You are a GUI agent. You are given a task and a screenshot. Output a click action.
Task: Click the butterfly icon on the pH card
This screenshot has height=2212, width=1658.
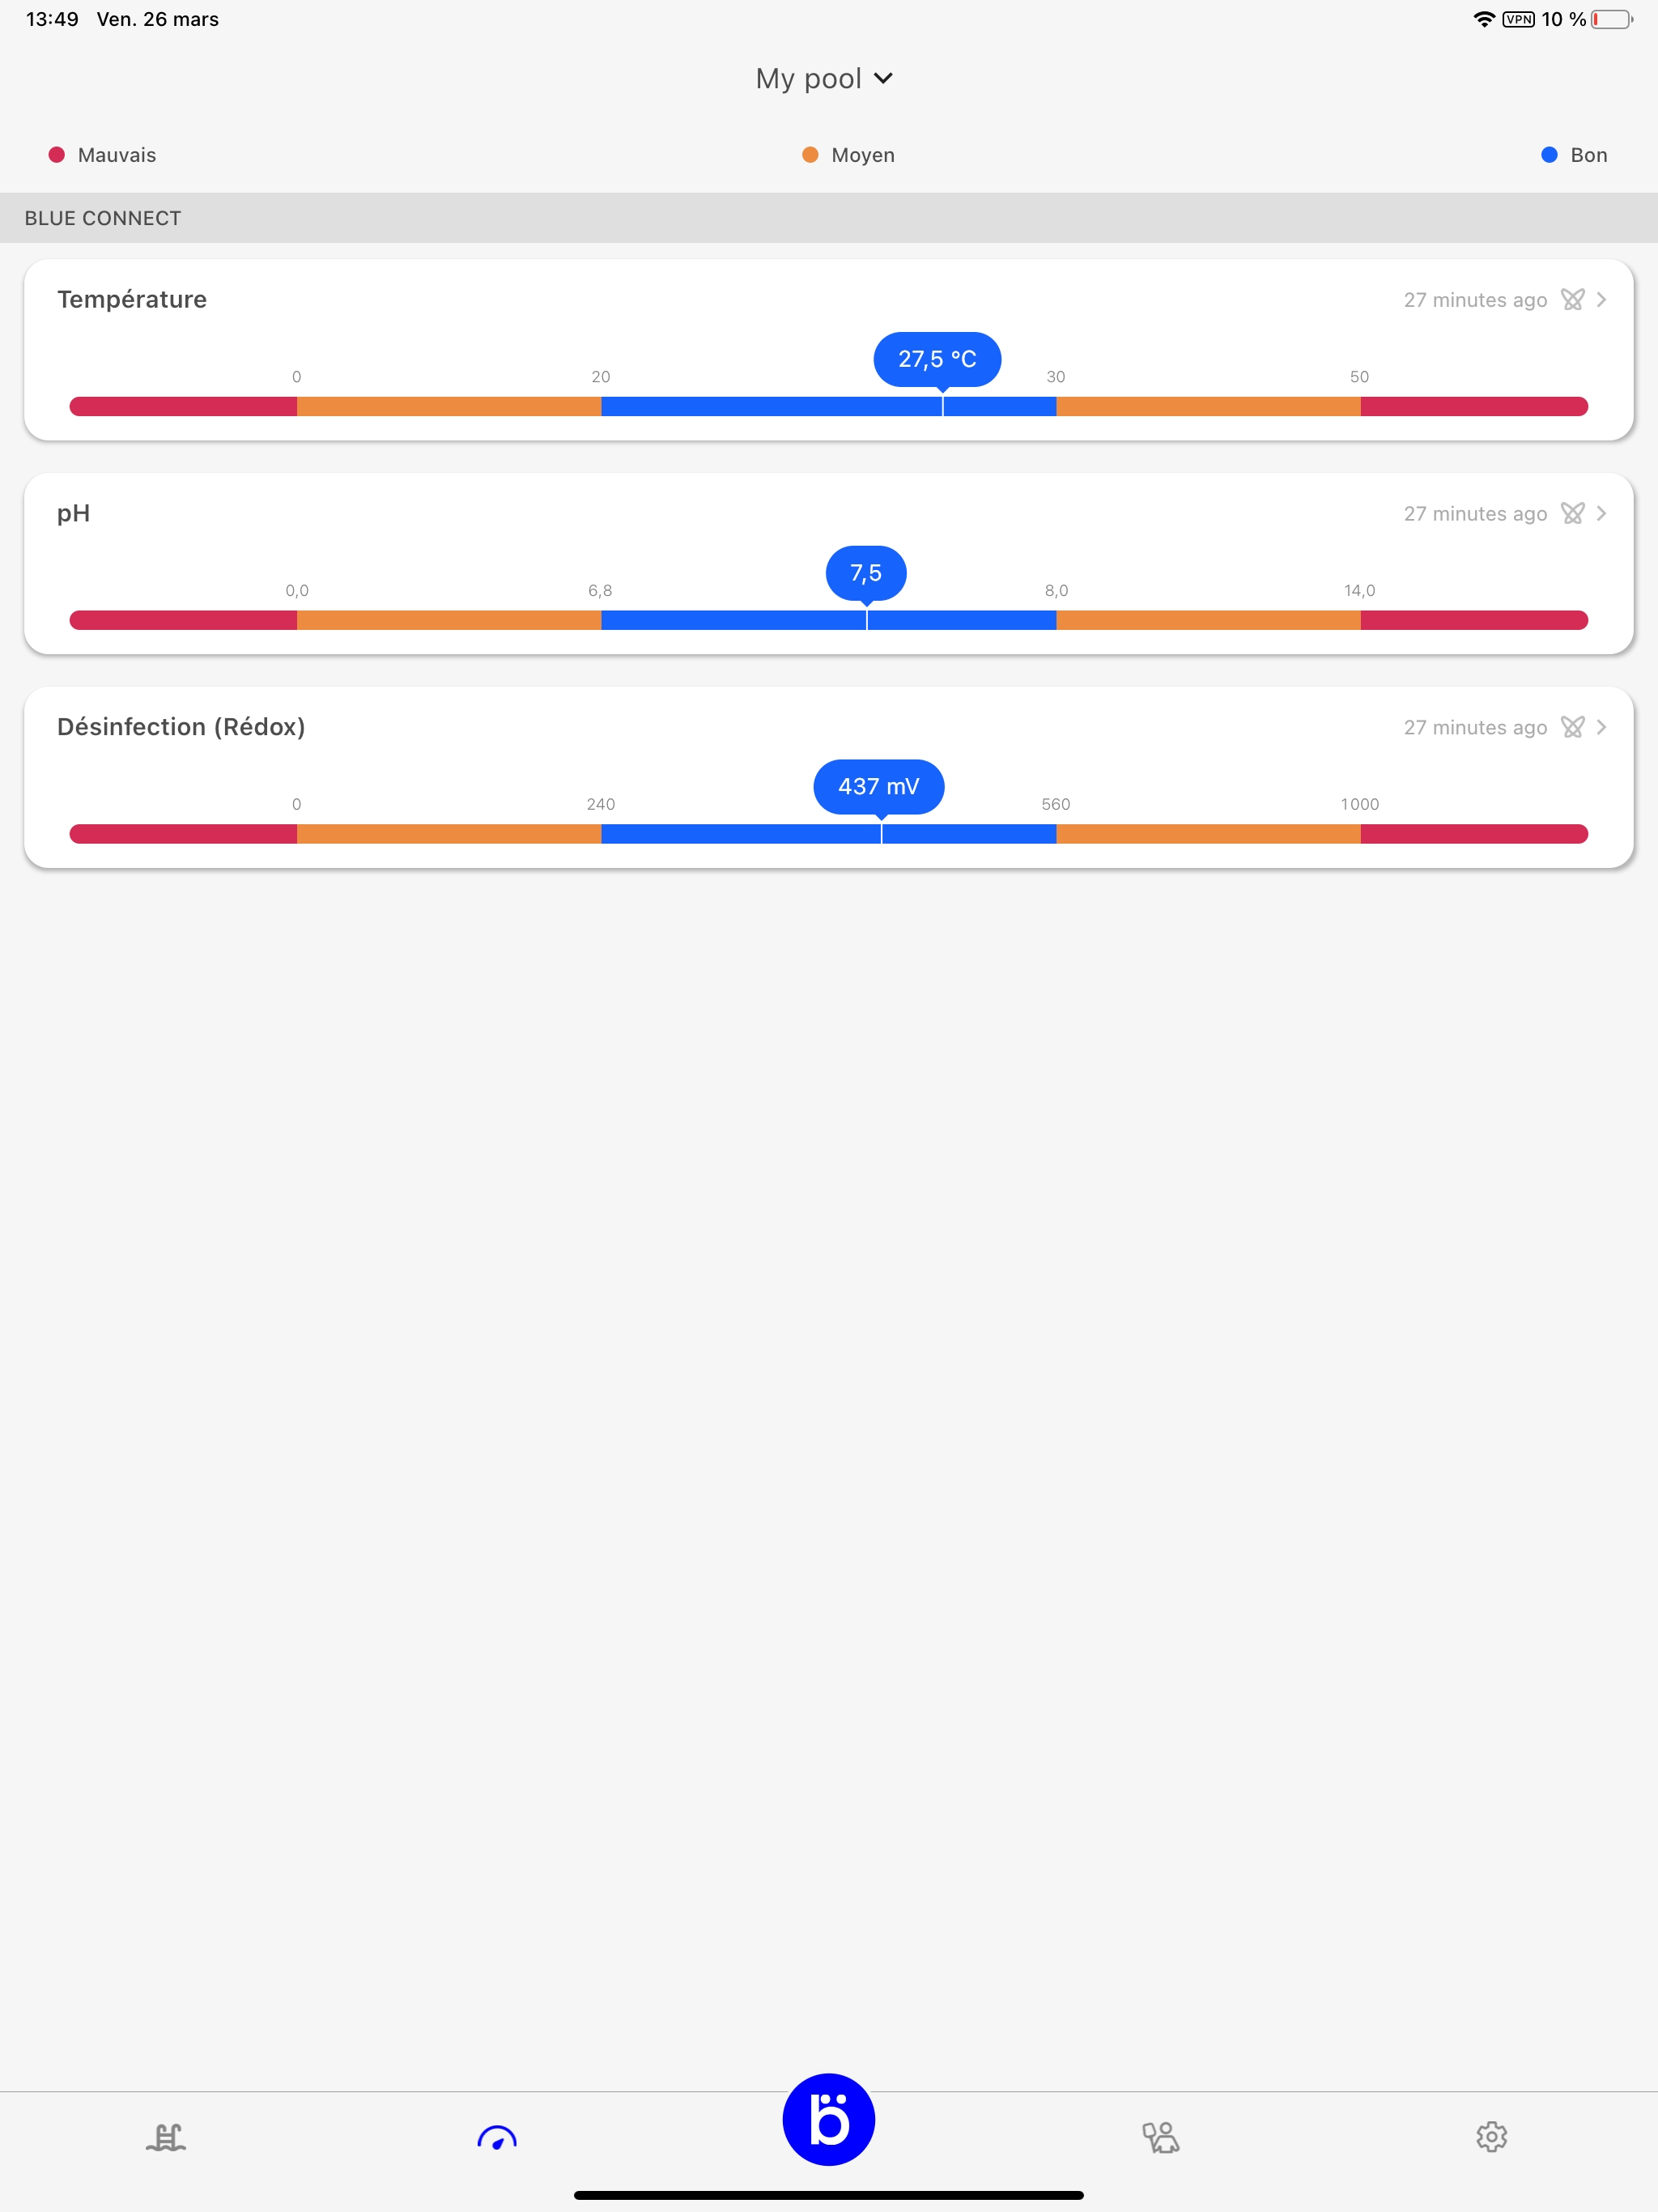[1573, 513]
